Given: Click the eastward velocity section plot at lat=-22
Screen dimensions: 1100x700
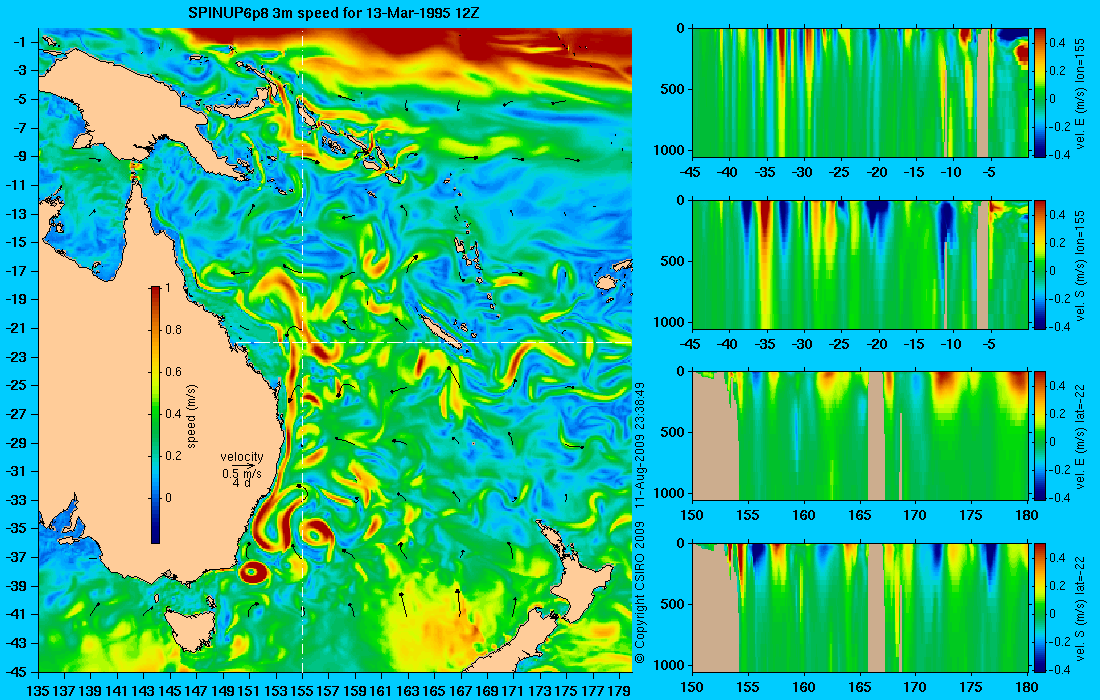Looking at the screenshot, I should click(860, 436).
